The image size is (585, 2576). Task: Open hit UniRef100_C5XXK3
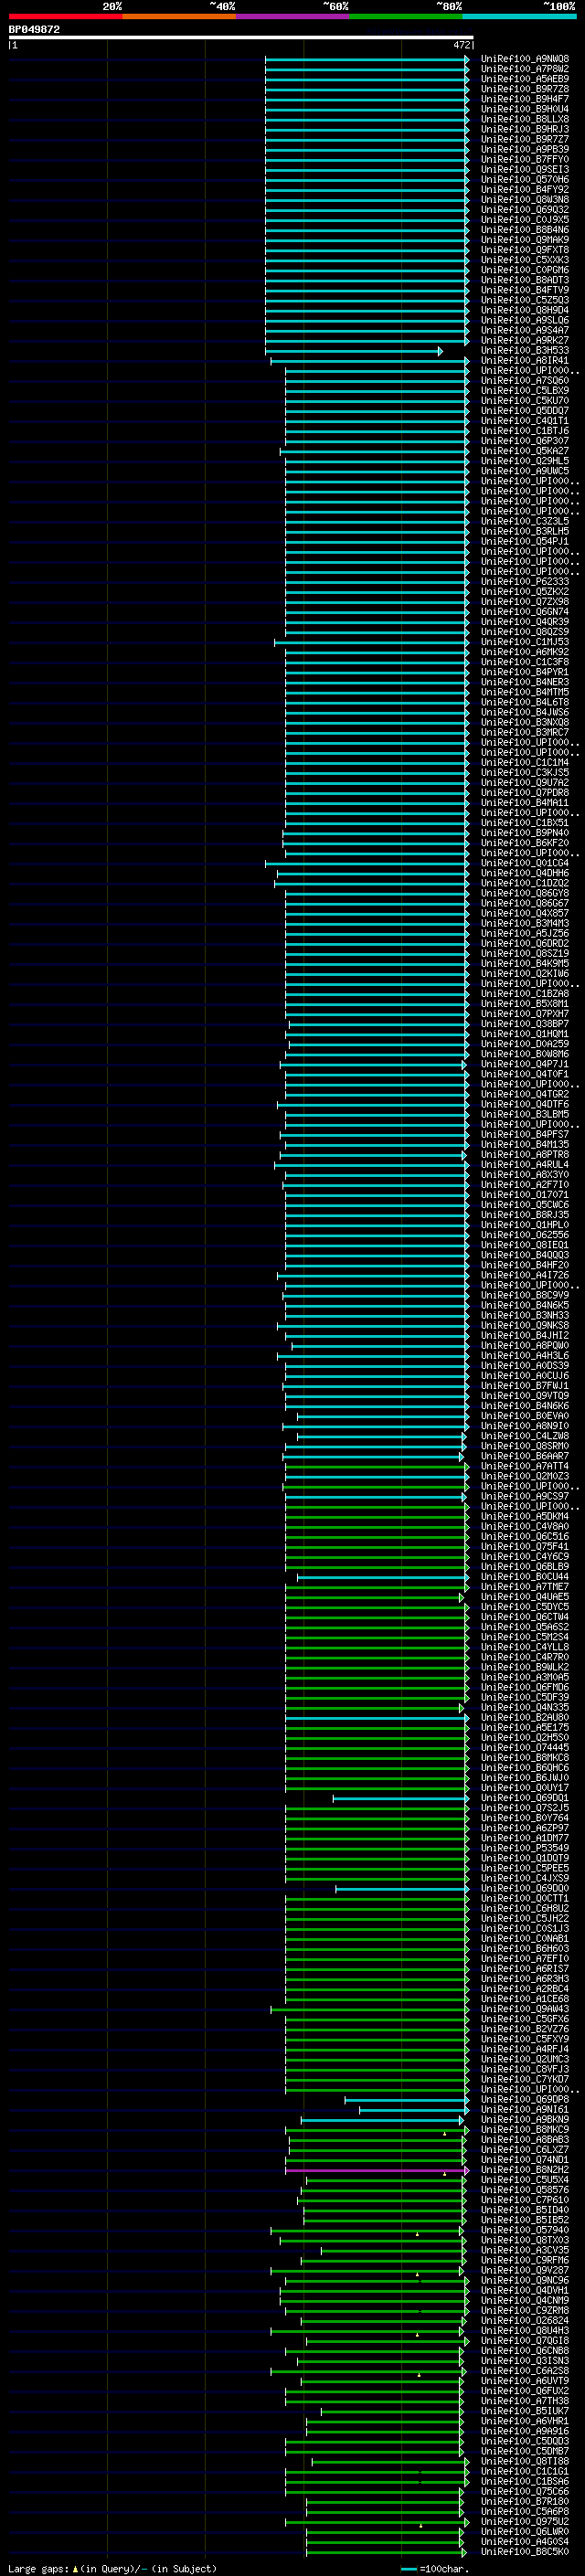[525, 260]
